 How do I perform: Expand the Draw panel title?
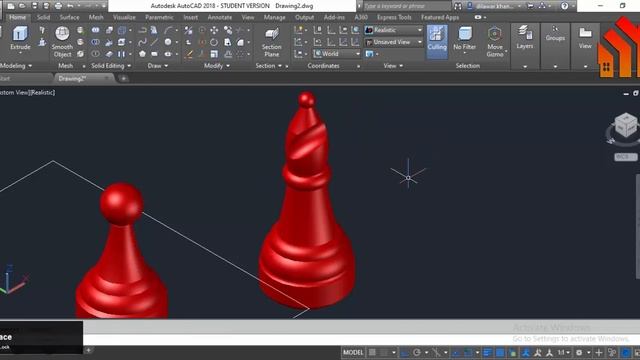[x=157, y=66]
